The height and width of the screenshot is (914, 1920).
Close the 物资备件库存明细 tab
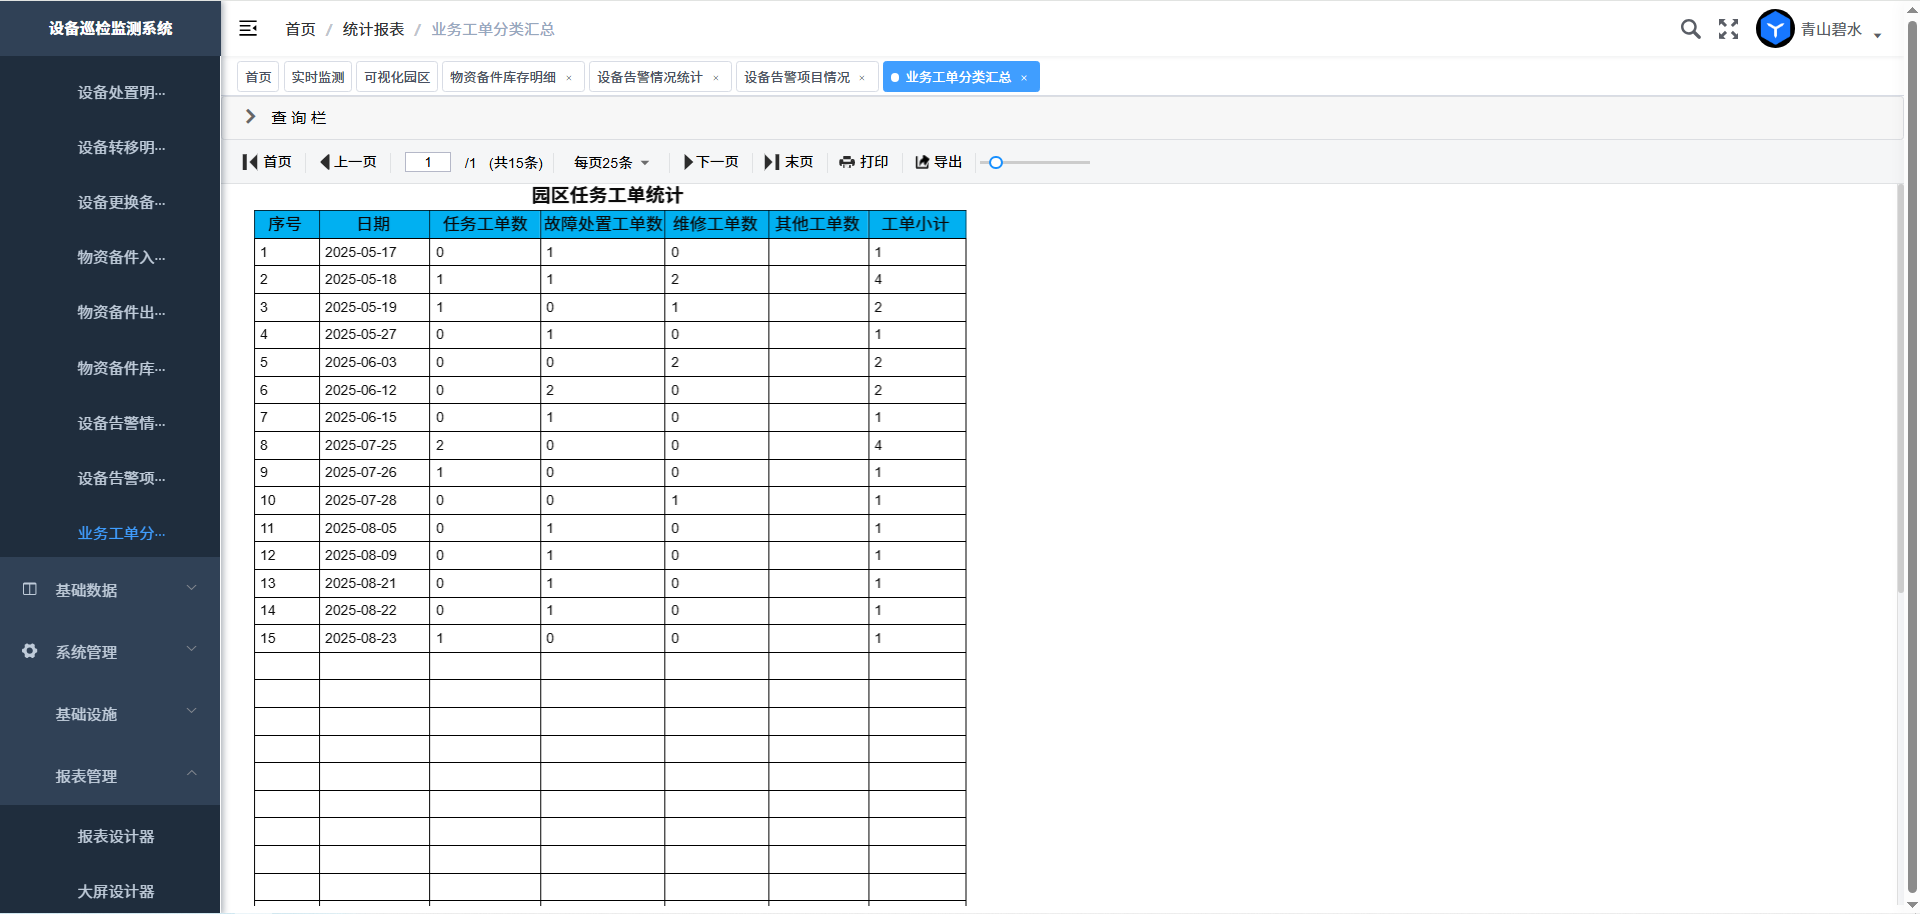click(569, 78)
